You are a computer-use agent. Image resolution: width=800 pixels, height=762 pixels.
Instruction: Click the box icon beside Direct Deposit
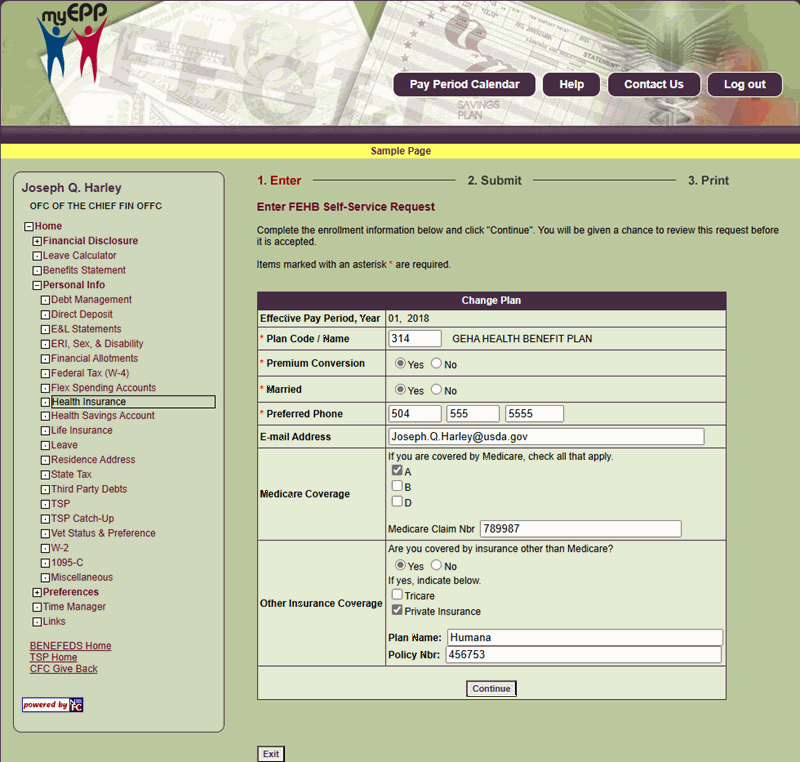45,315
